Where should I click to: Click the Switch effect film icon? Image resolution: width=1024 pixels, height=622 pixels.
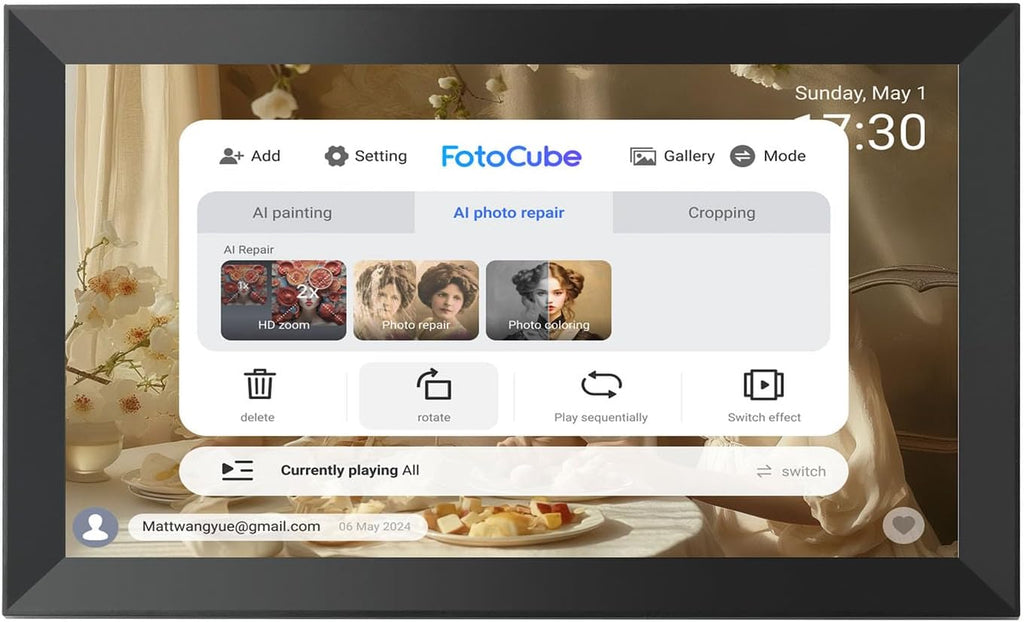point(764,384)
